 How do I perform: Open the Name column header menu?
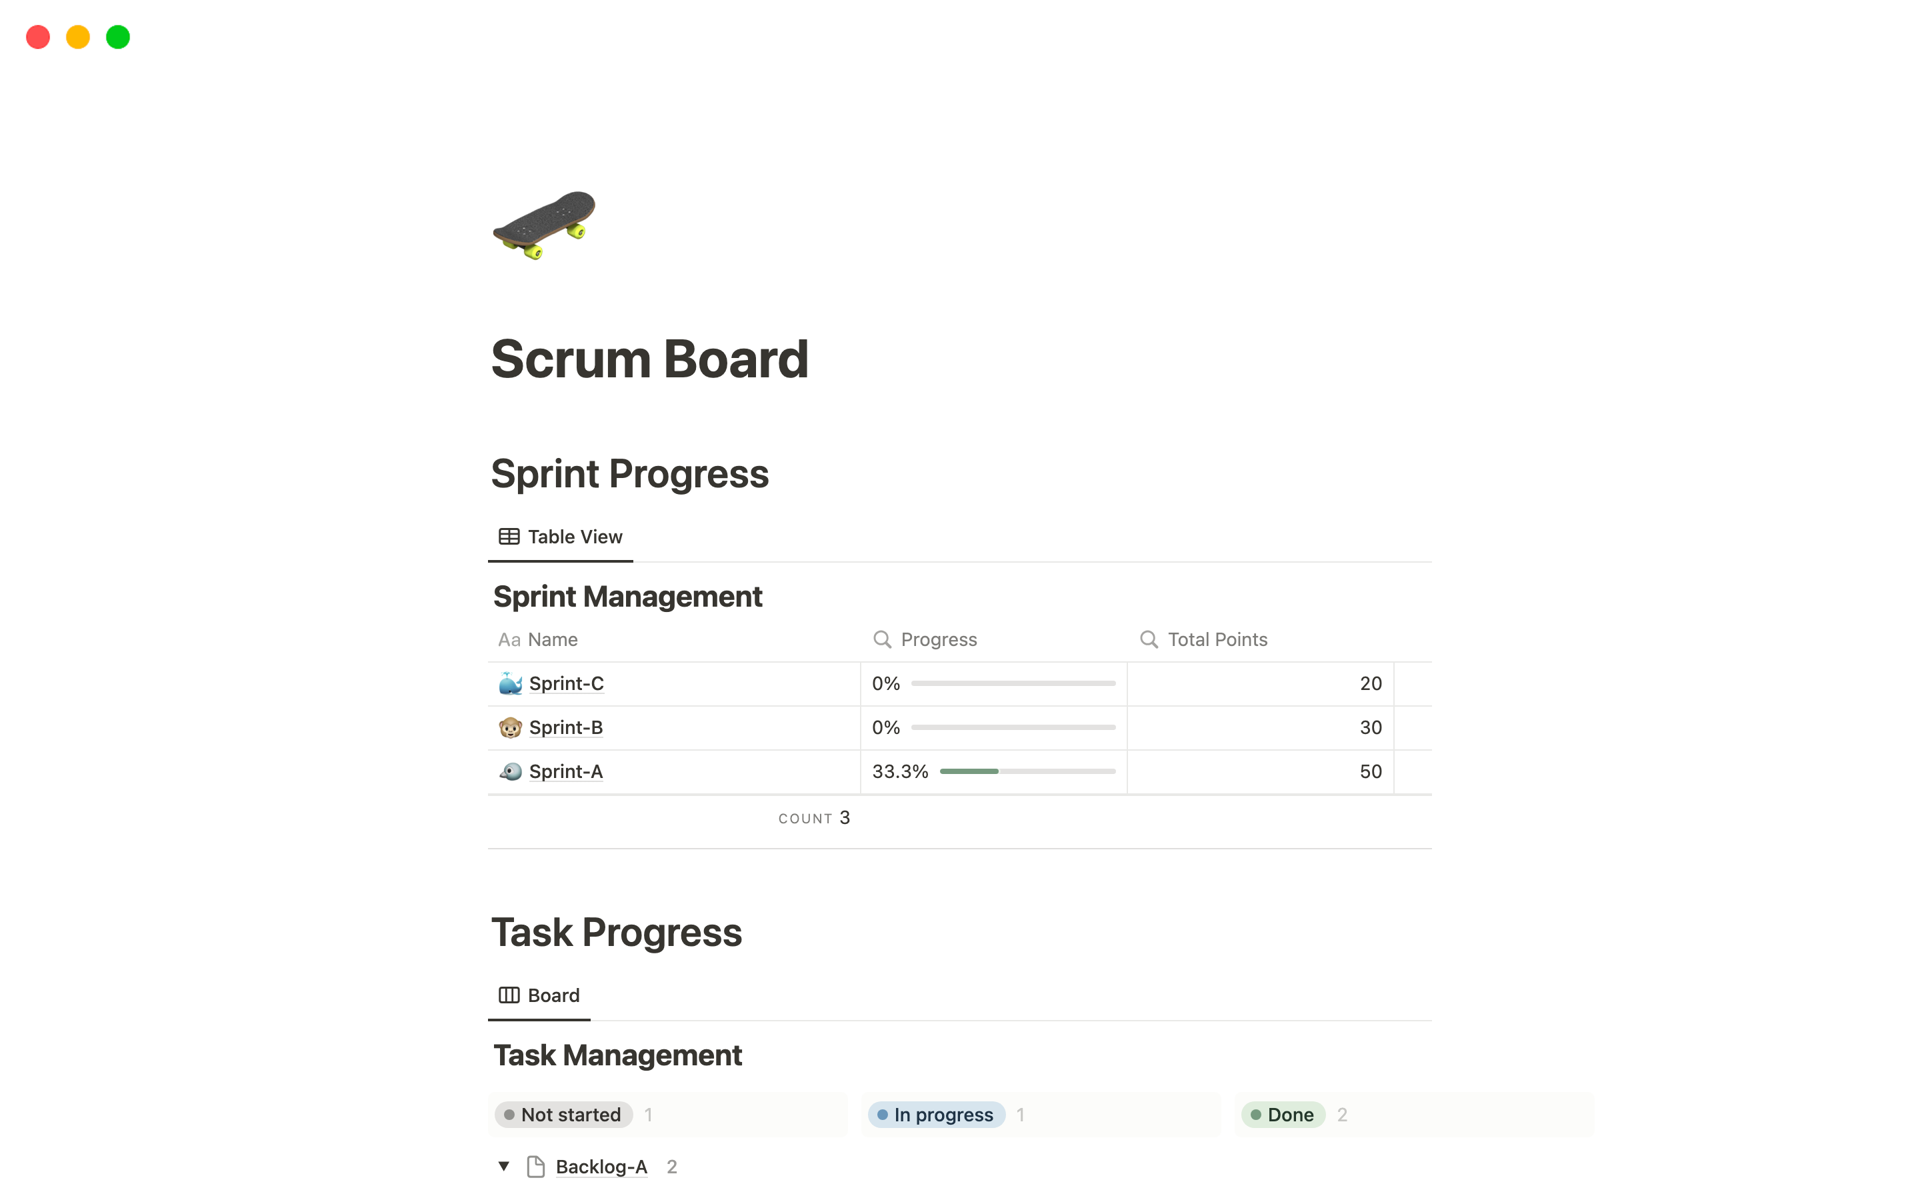pyautogui.click(x=553, y=640)
